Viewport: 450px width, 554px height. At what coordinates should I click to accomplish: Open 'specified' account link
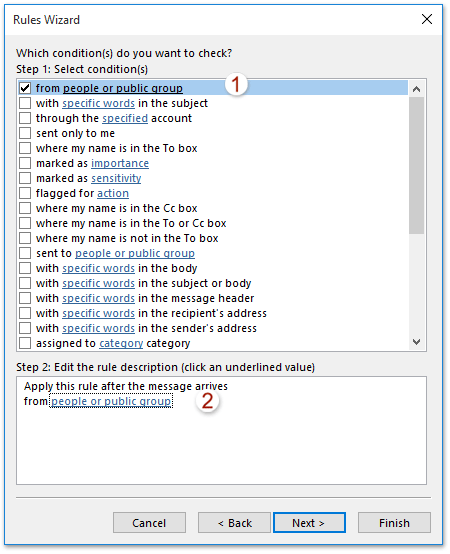coord(125,118)
